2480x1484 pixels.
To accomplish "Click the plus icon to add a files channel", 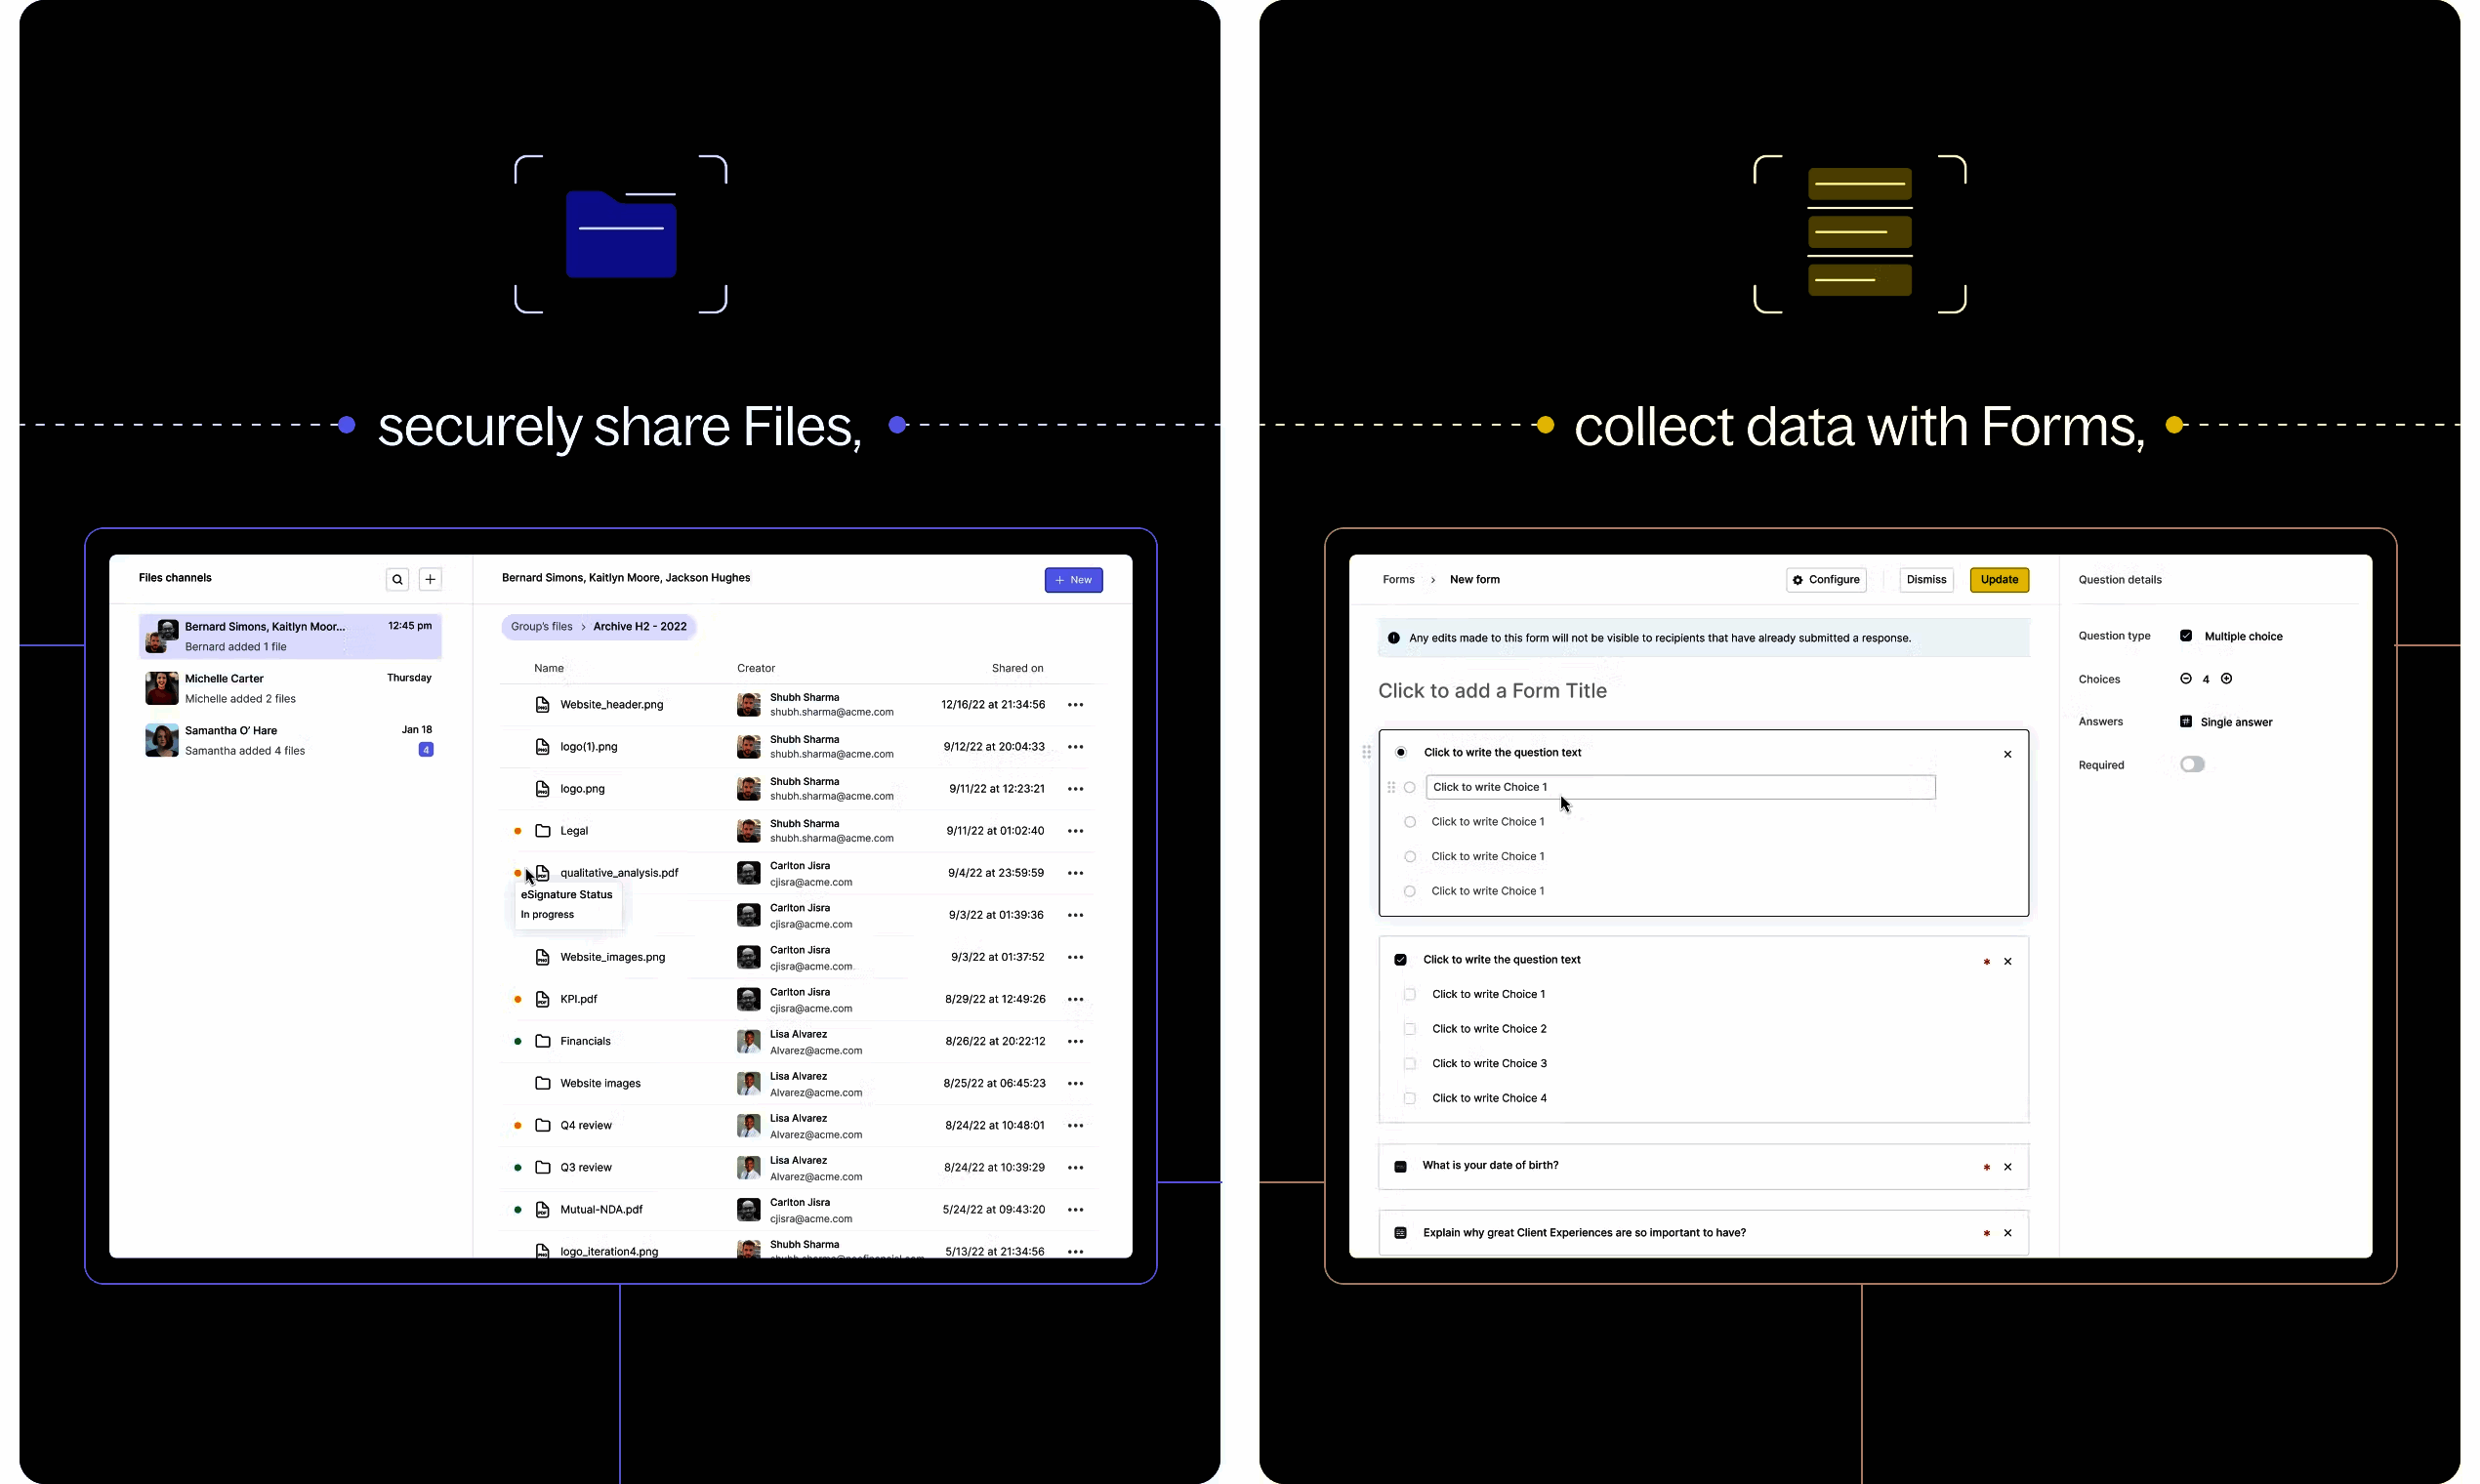I will [430, 579].
